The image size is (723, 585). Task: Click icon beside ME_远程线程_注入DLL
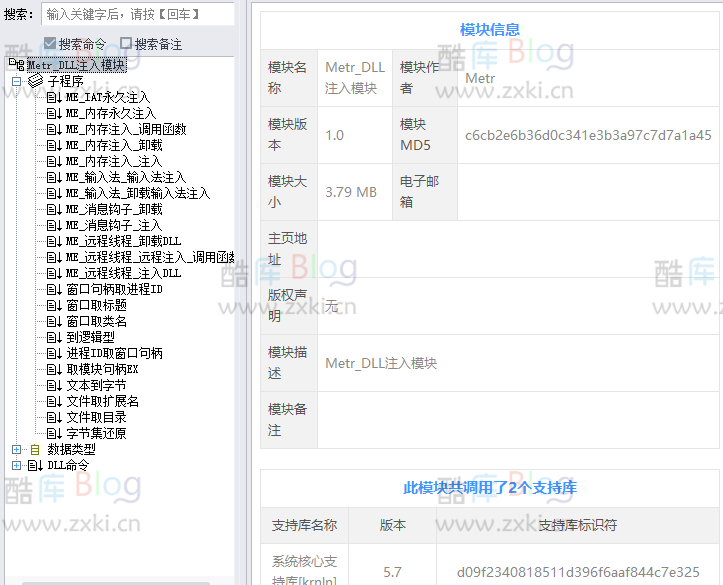(54, 273)
